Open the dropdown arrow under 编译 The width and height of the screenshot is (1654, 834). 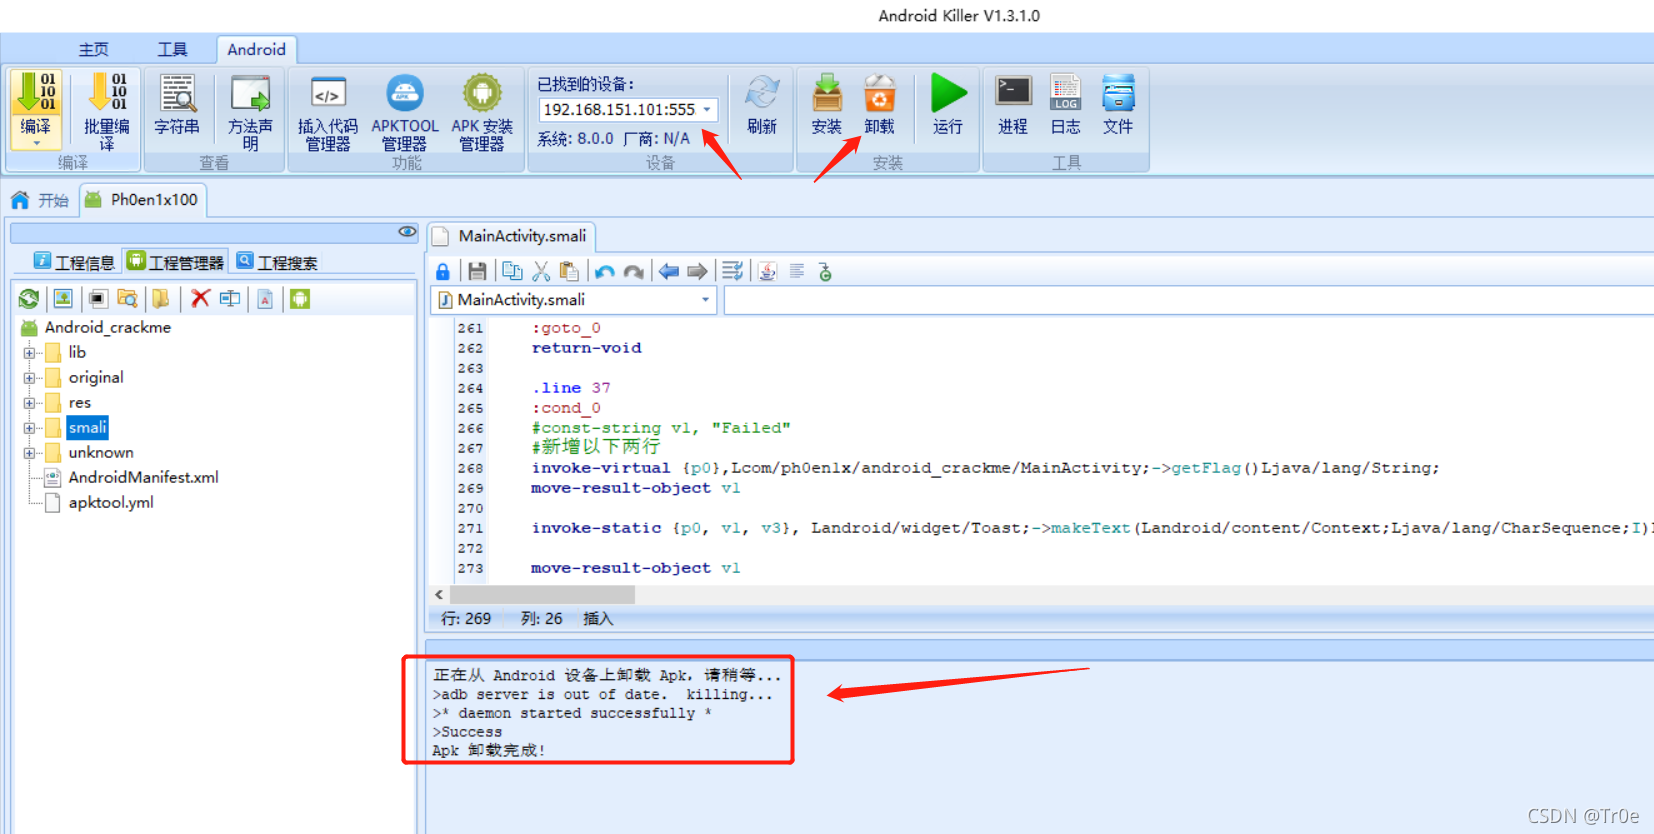coord(36,143)
